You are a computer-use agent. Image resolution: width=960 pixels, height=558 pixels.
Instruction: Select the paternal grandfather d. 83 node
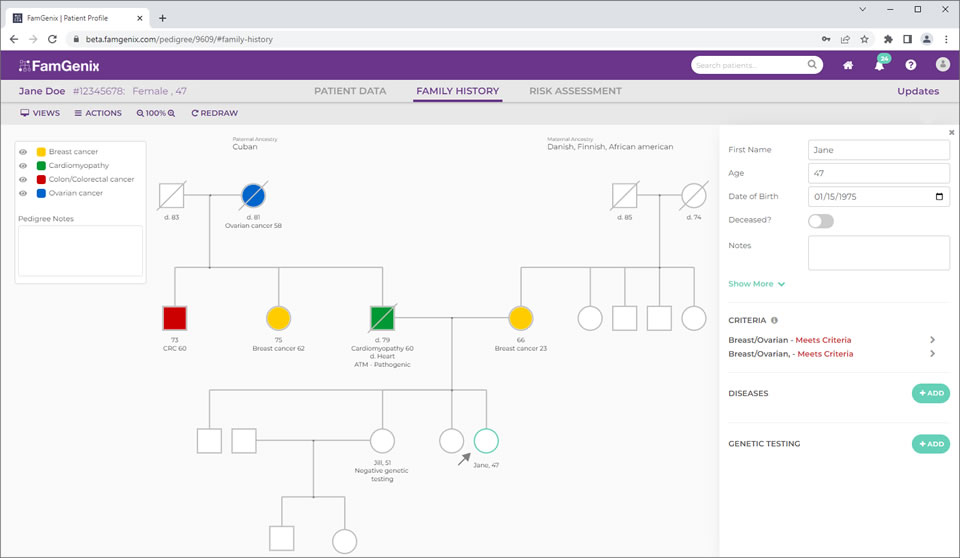click(x=171, y=196)
